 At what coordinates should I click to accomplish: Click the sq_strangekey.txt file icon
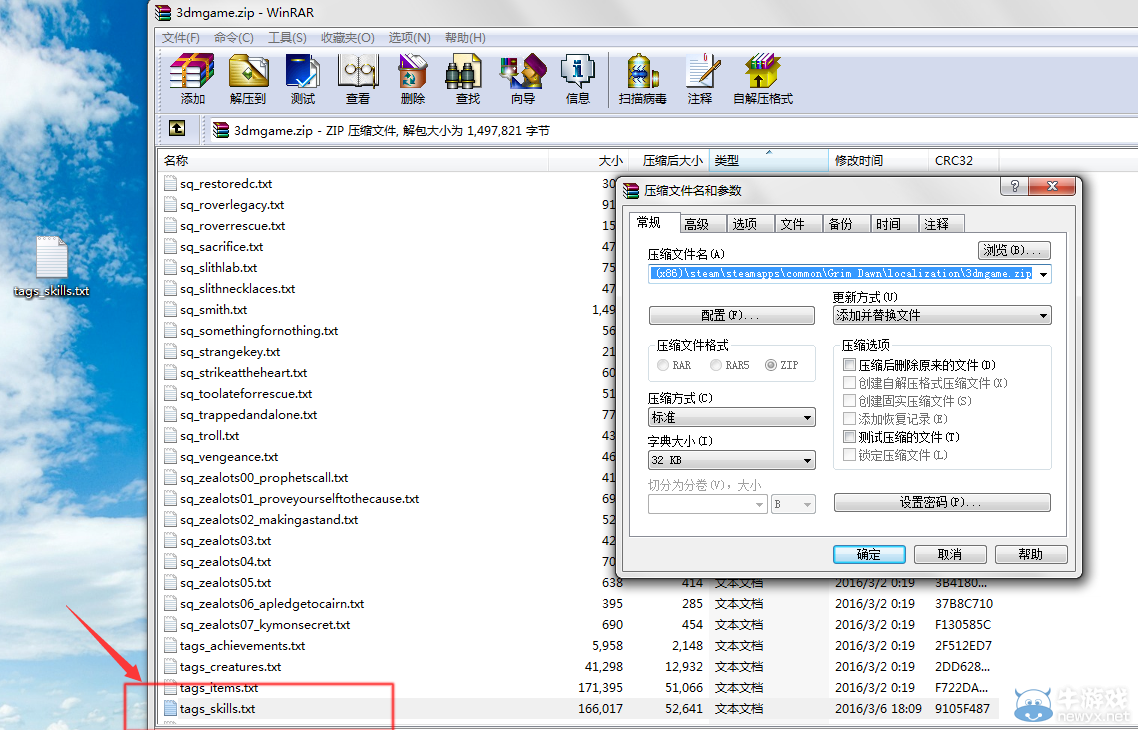(x=171, y=352)
